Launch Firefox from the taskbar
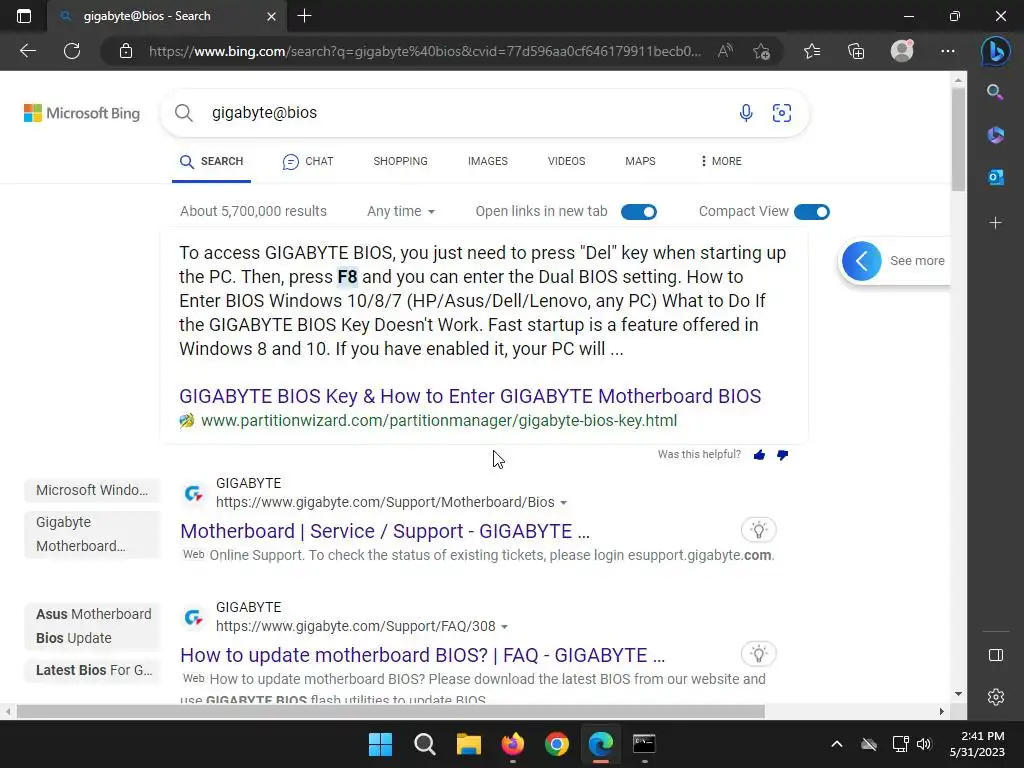 tap(513, 744)
